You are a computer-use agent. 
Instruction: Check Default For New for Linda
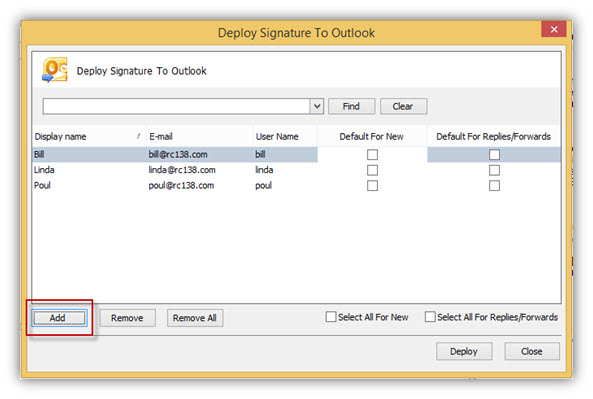point(372,170)
